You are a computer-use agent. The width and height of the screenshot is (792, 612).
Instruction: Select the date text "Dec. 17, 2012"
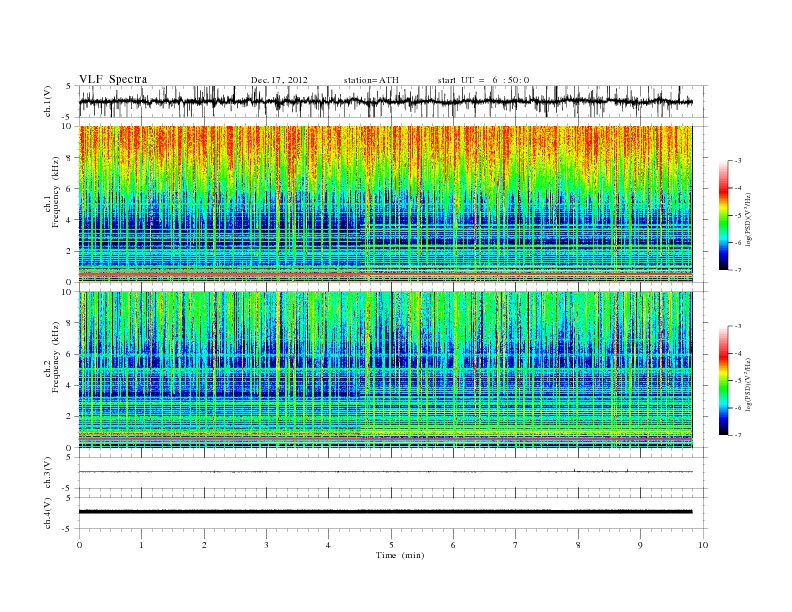point(279,80)
